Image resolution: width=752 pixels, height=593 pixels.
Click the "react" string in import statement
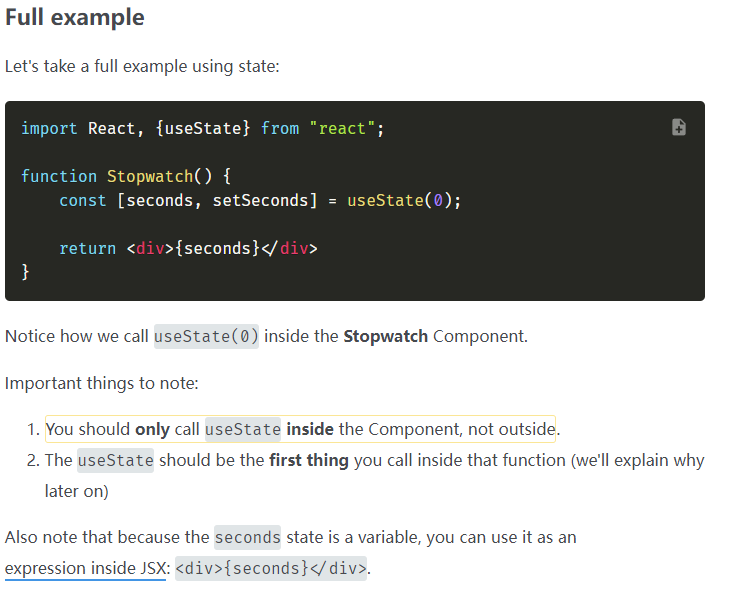coord(342,128)
